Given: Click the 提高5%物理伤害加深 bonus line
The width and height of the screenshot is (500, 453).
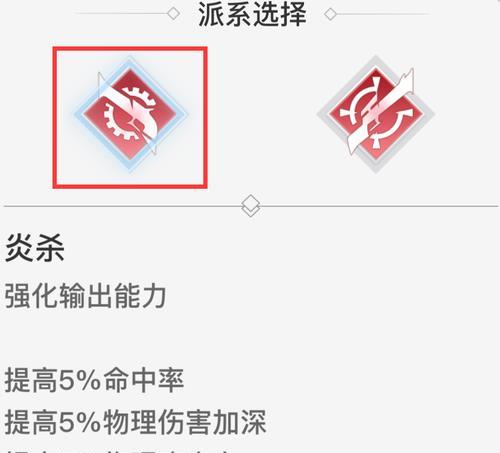Looking at the screenshot, I should 136,422.
